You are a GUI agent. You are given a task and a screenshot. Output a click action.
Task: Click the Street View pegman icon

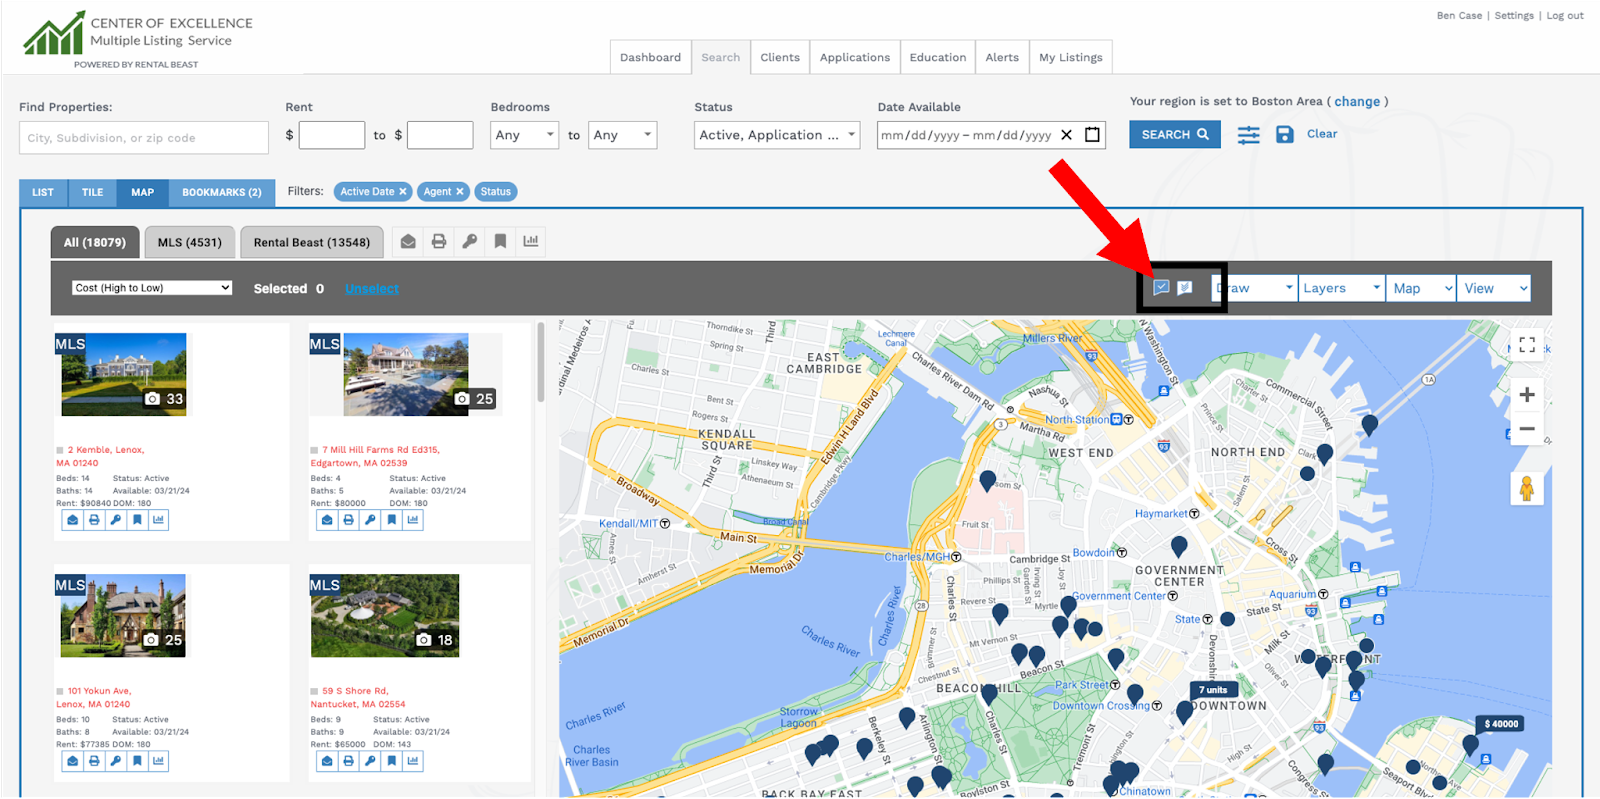1527,489
